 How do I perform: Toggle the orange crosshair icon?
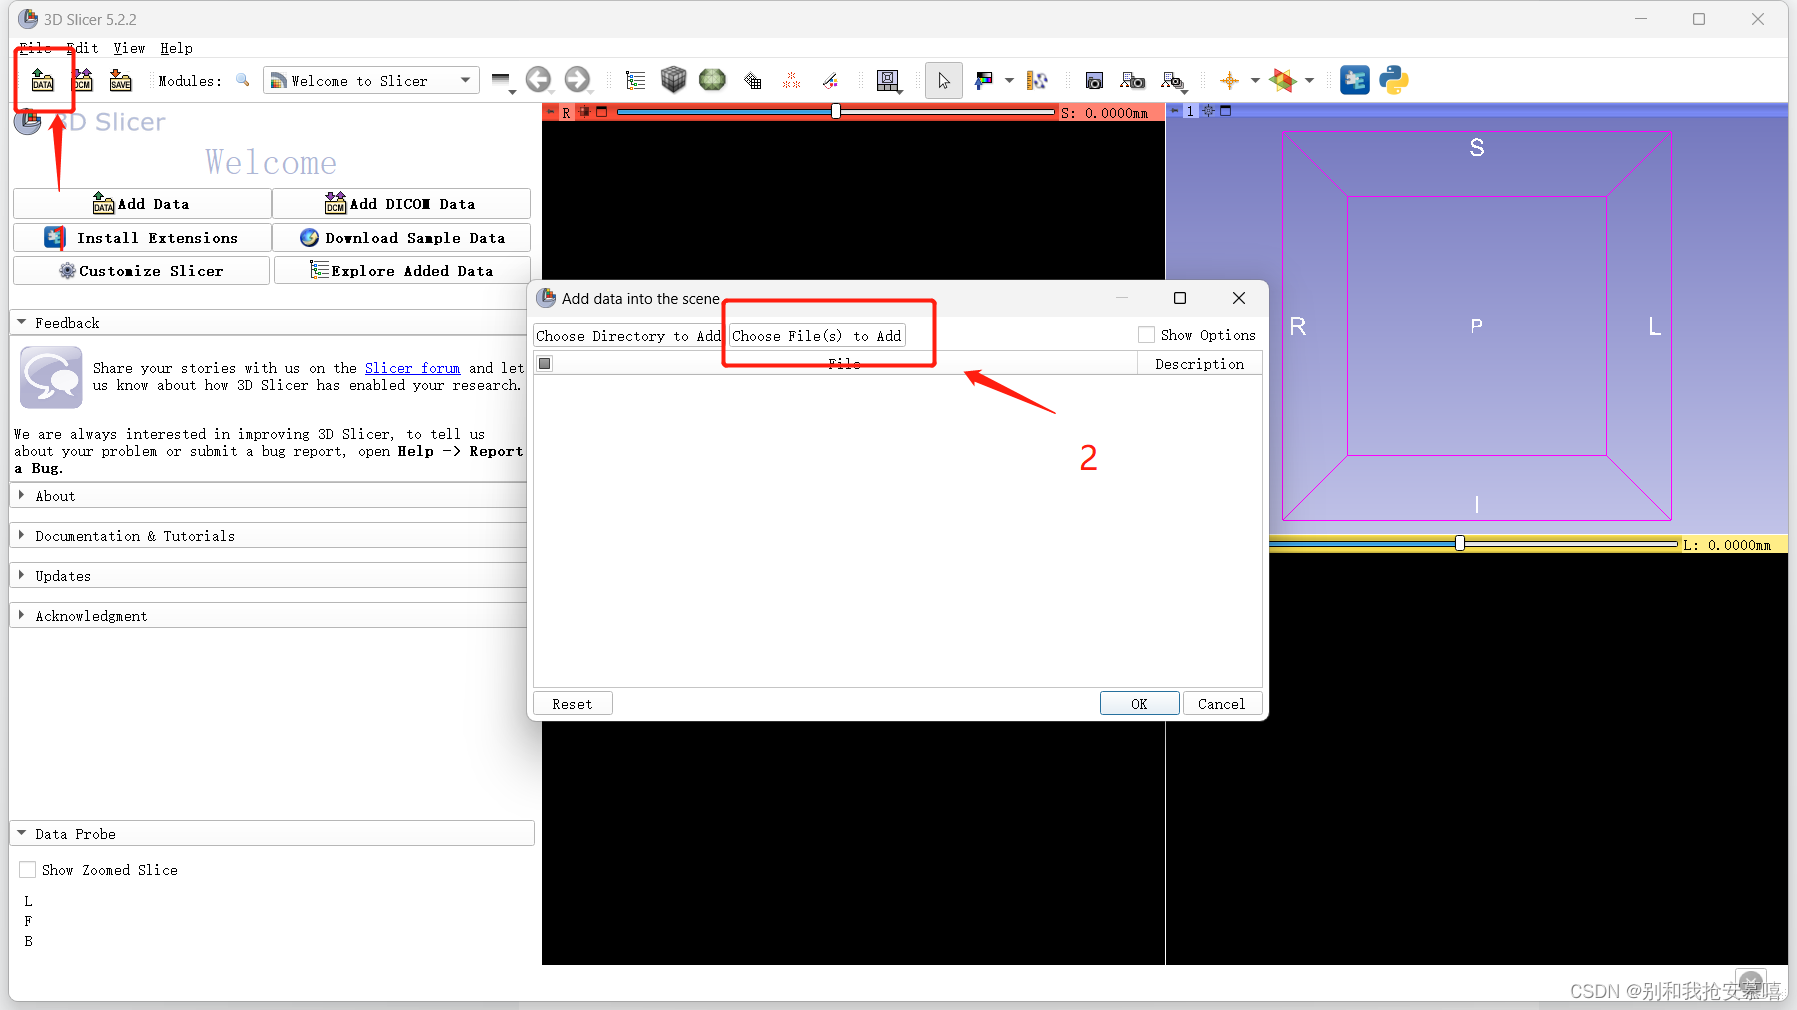point(1229,81)
